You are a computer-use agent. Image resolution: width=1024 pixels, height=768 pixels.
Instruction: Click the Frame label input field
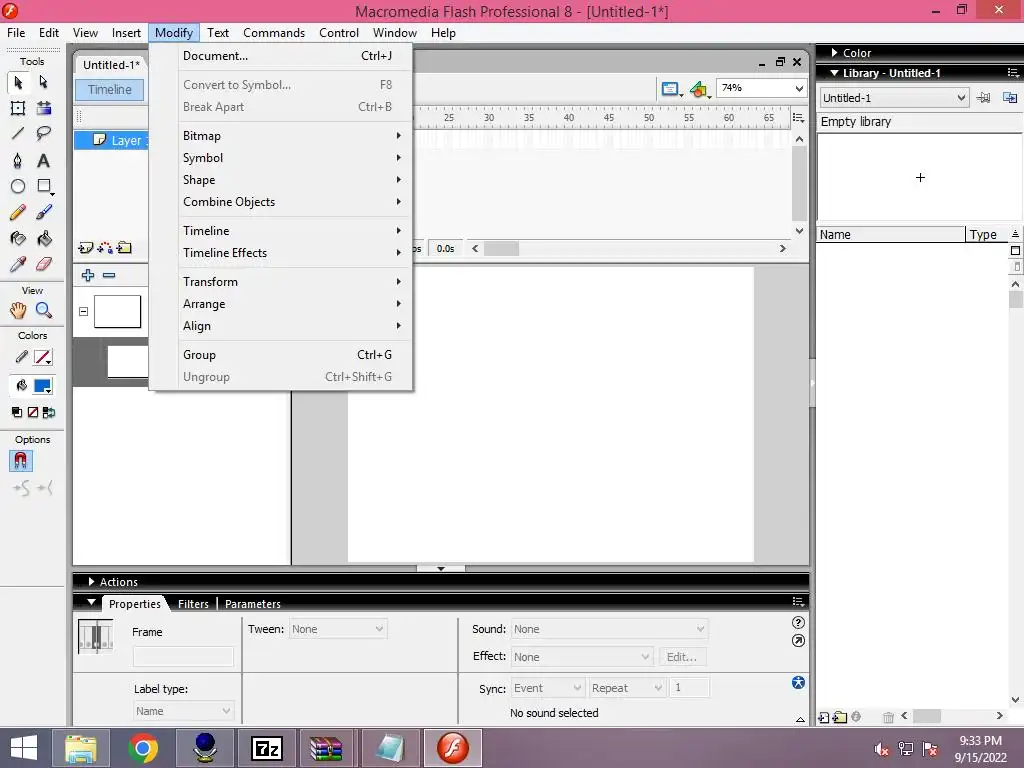(183, 656)
